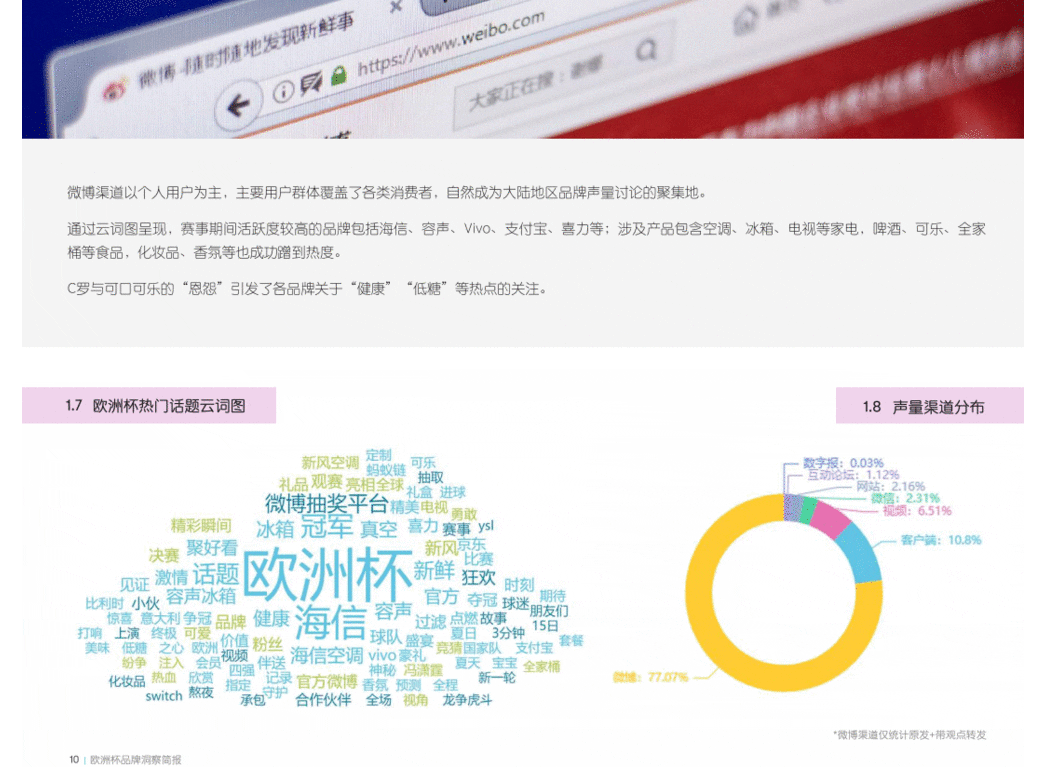Click the Weibo logo on the browser tab
1046x767 pixels.
(115, 89)
